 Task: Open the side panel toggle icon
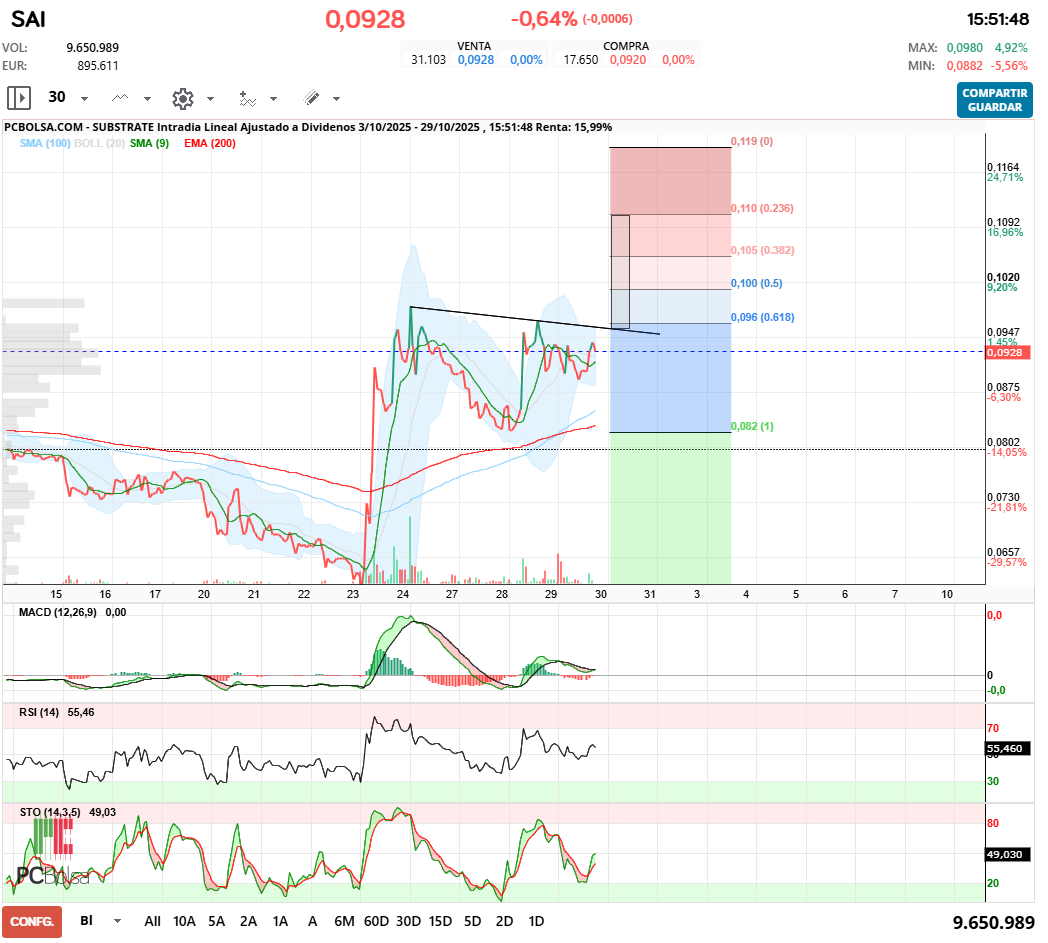[19, 98]
